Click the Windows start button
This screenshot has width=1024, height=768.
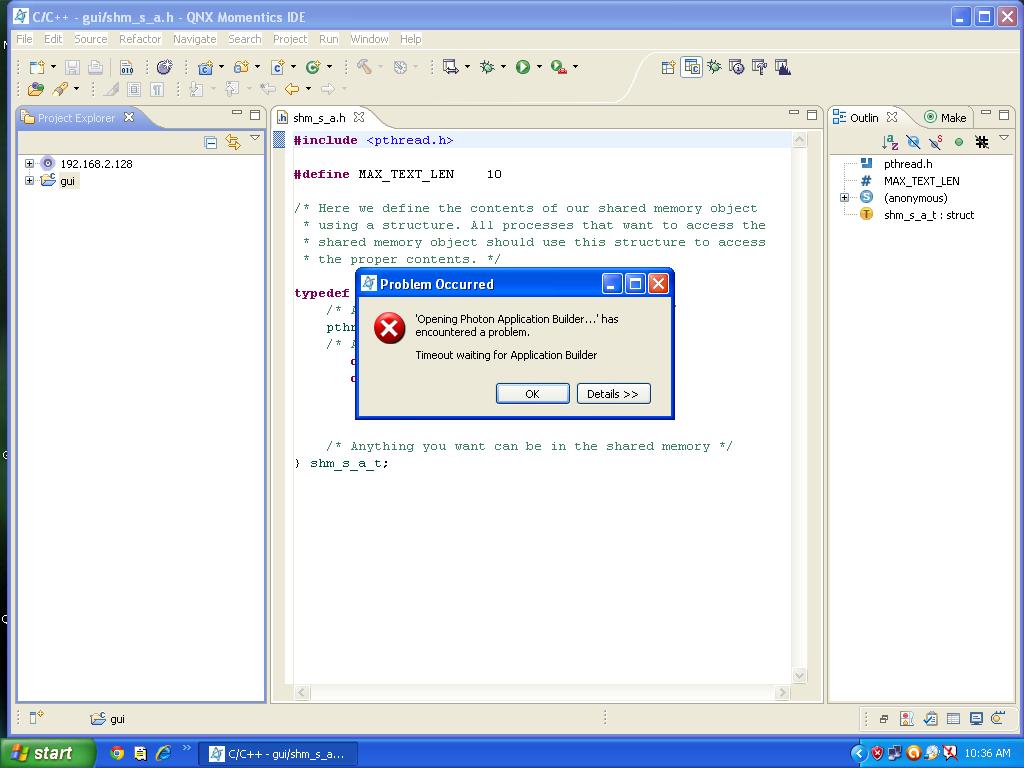tap(45, 753)
